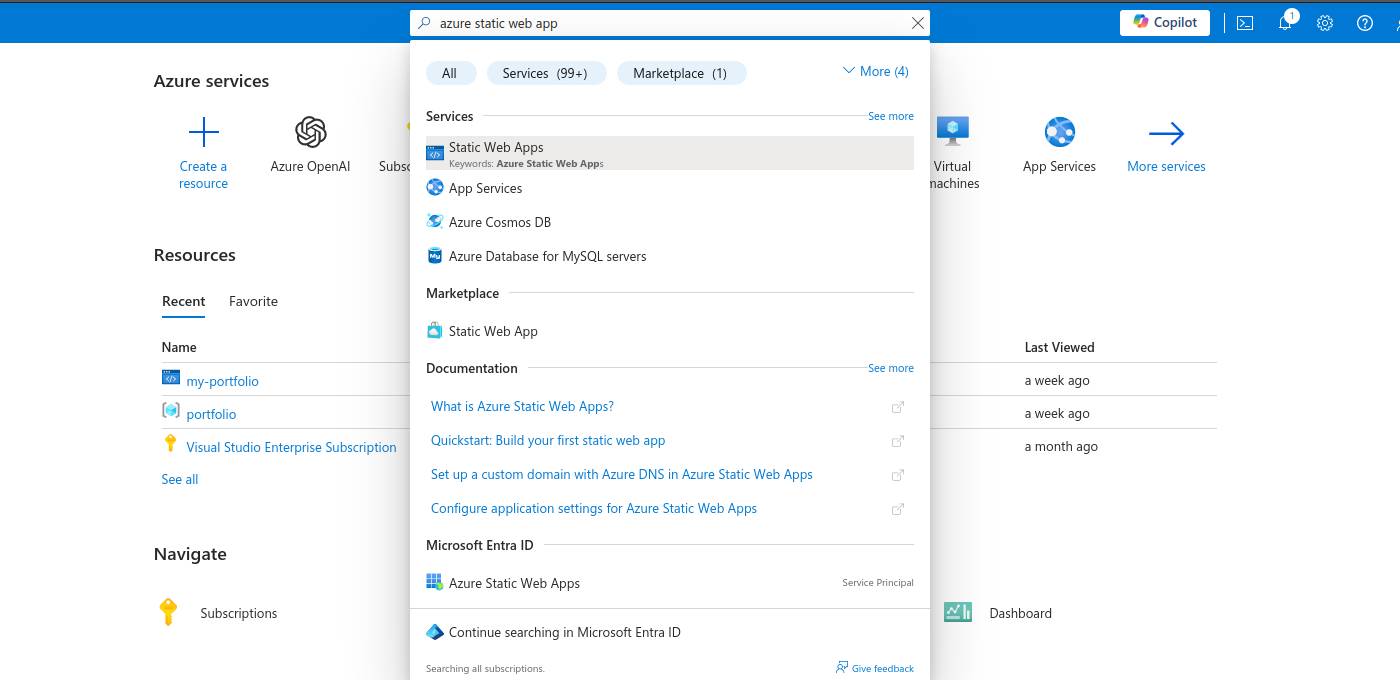1400x680 pixels.
Task: Click my-portfolio static web app icon
Action: tap(170, 377)
